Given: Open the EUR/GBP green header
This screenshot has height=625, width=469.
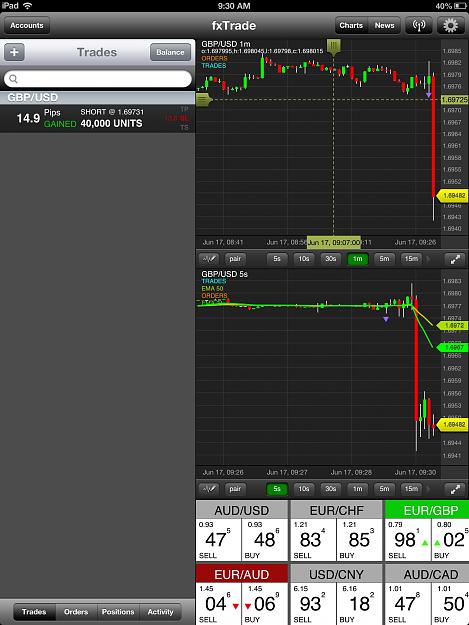Looking at the screenshot, I should [427, 510].
